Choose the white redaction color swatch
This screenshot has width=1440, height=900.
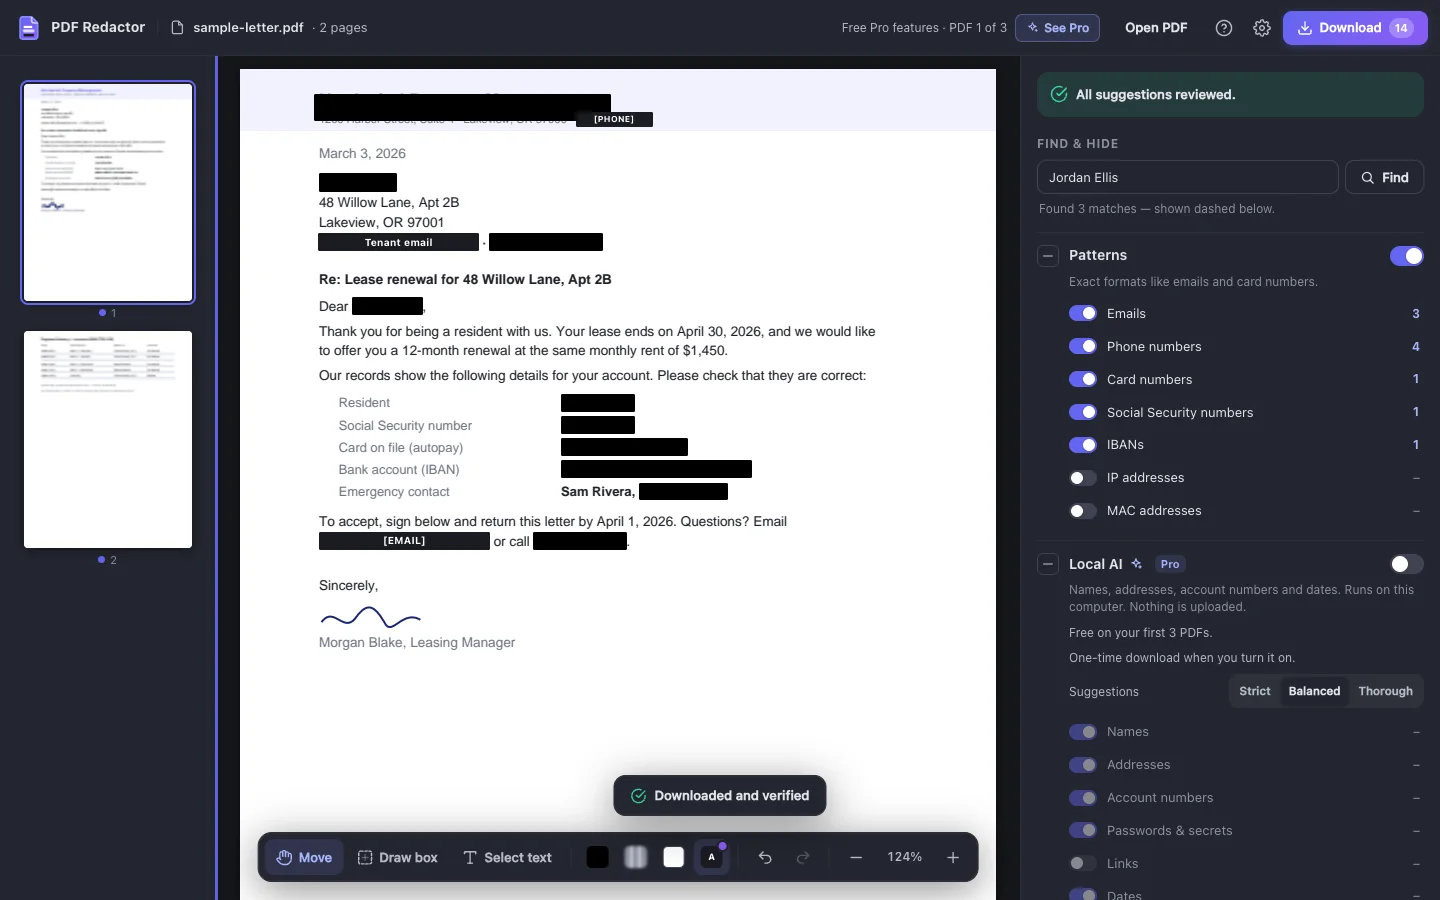click(674, 857)
